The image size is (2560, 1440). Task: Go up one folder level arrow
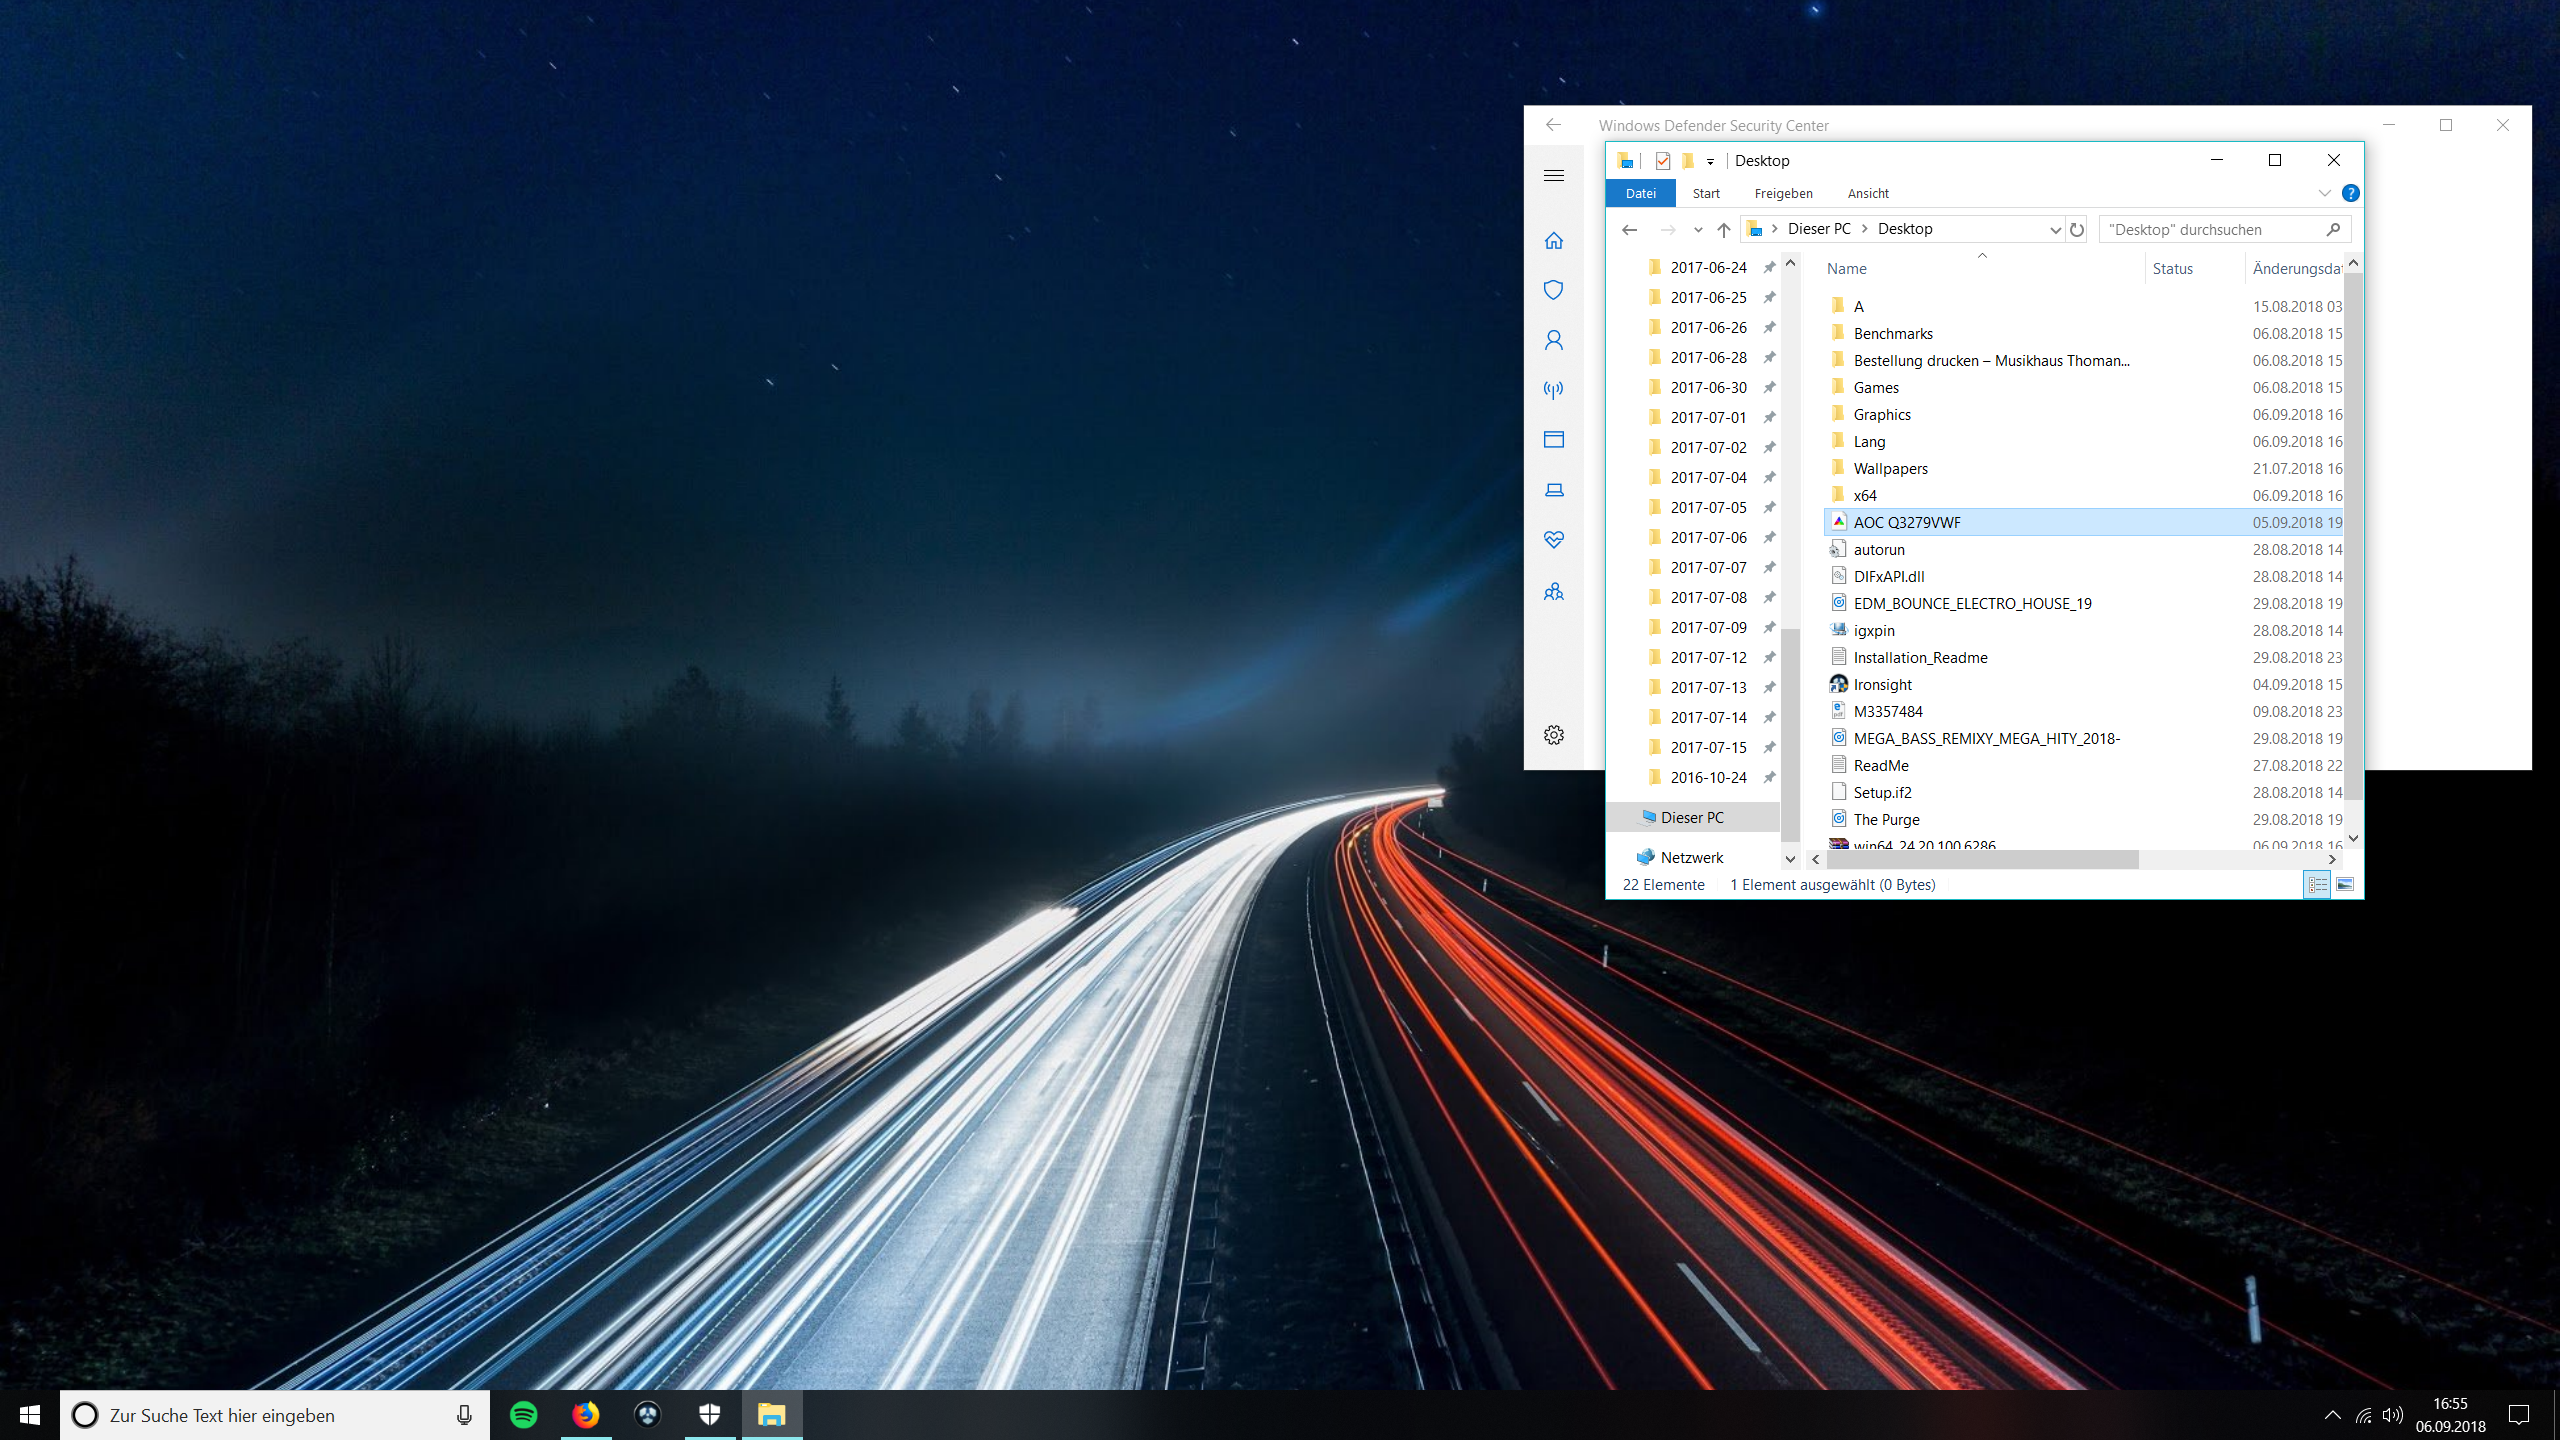[x=1724, y=229]
